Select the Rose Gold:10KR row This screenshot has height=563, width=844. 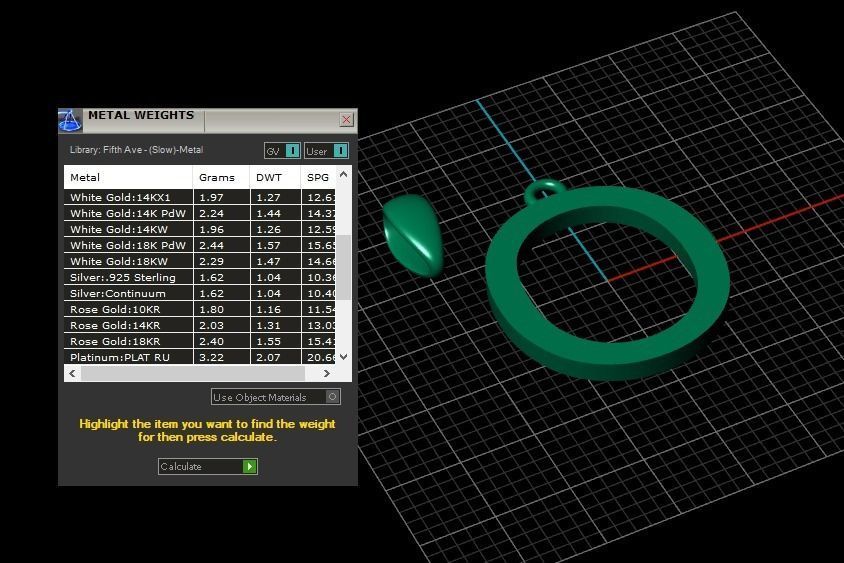tap(200, 309)
